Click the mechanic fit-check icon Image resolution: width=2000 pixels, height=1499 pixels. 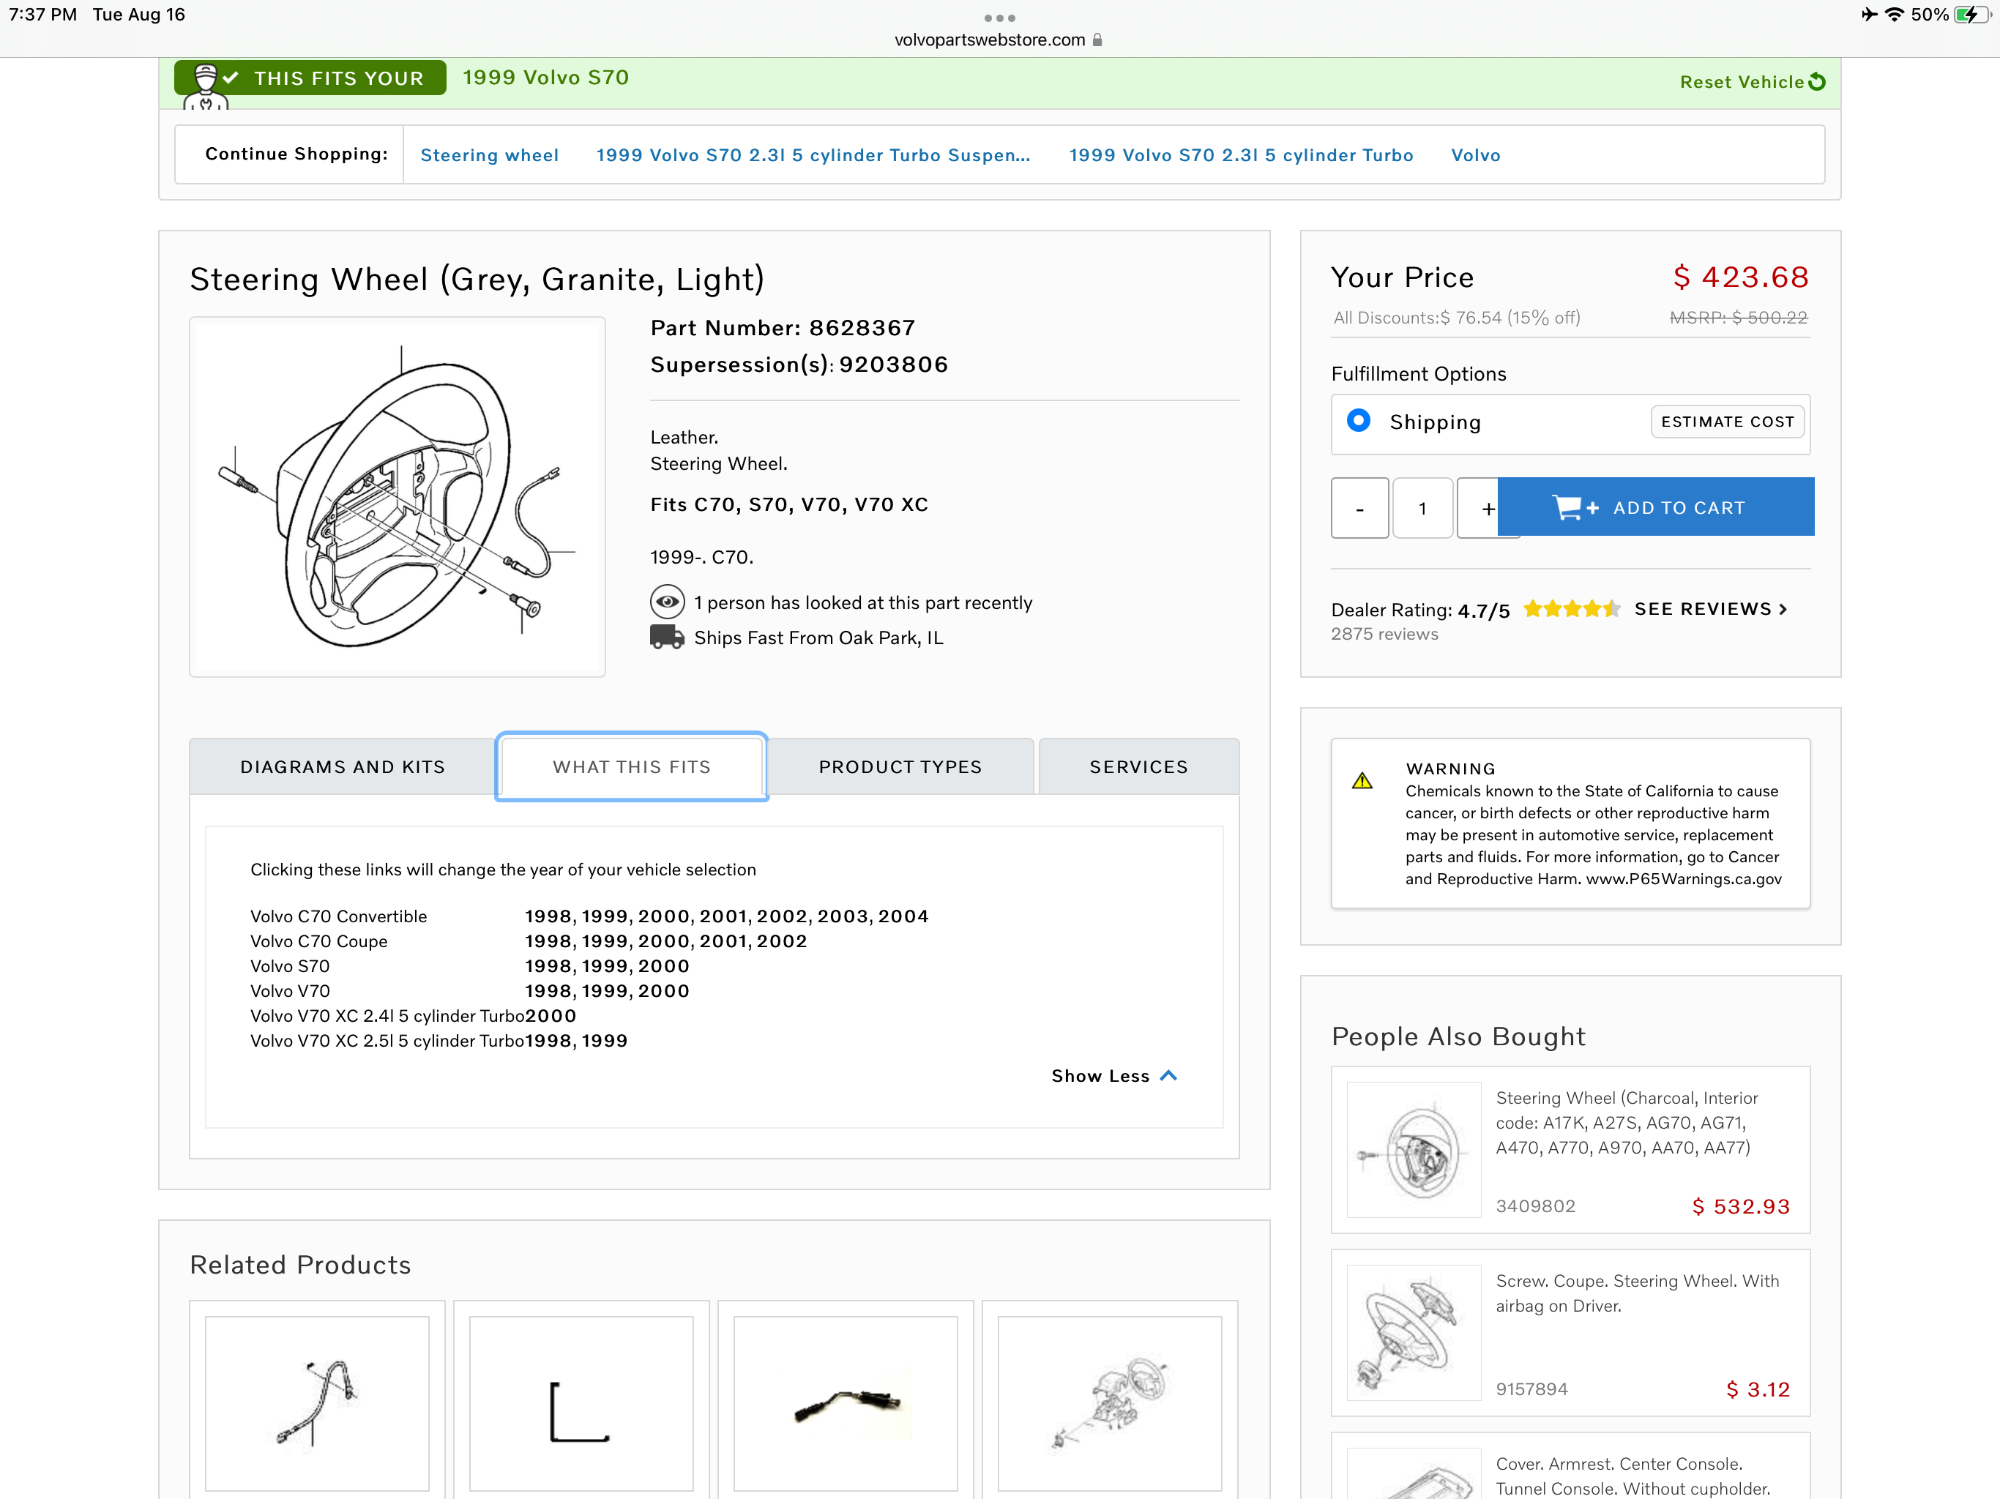click(x=206, y=84)
